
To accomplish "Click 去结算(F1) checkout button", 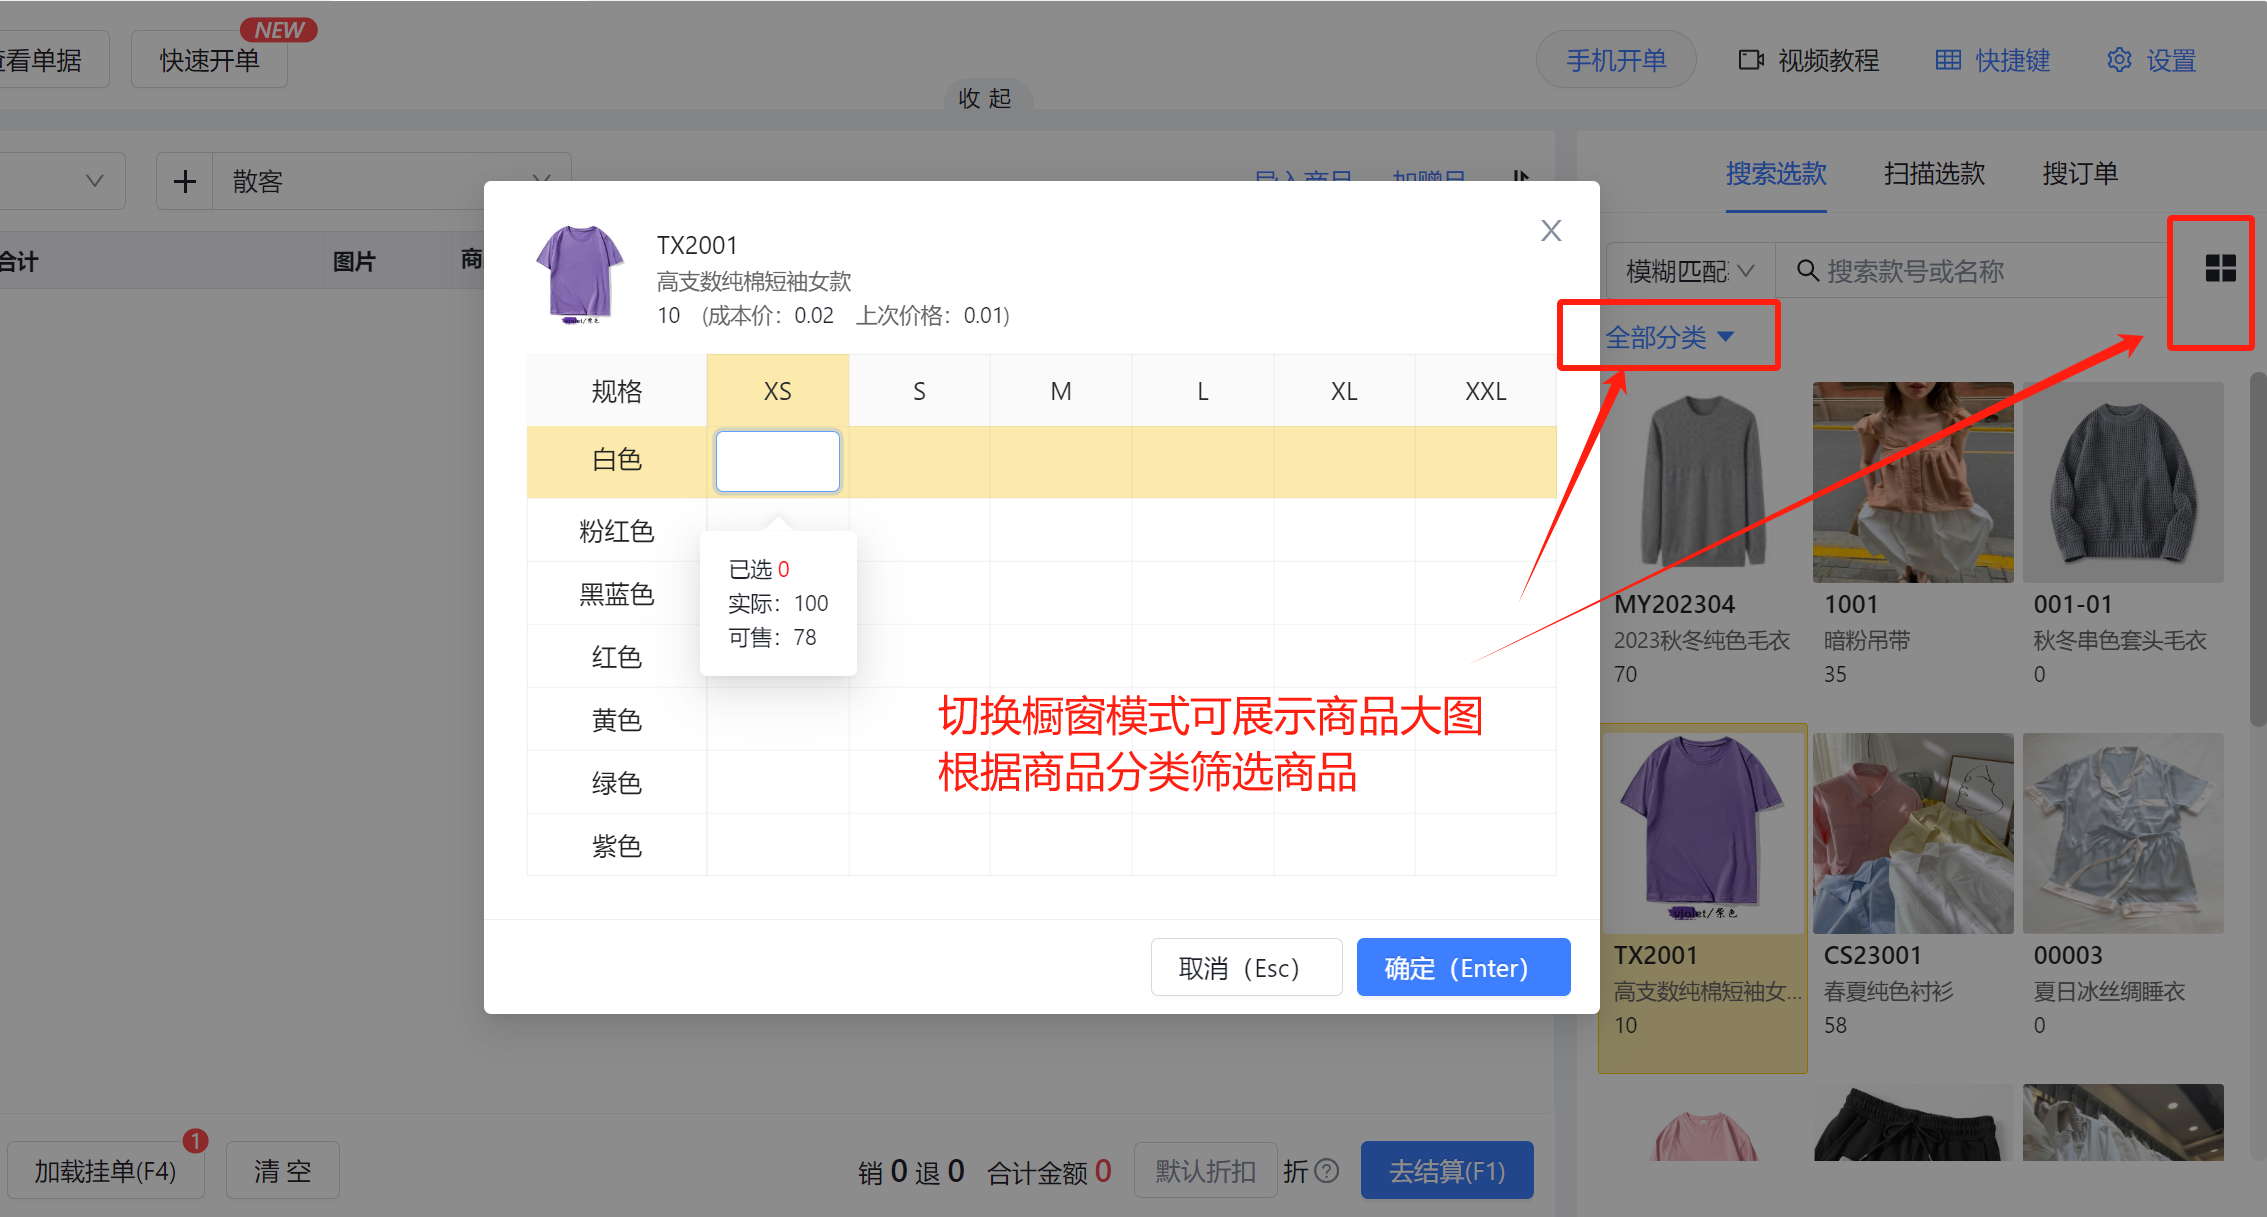I will [1447, 1170].
